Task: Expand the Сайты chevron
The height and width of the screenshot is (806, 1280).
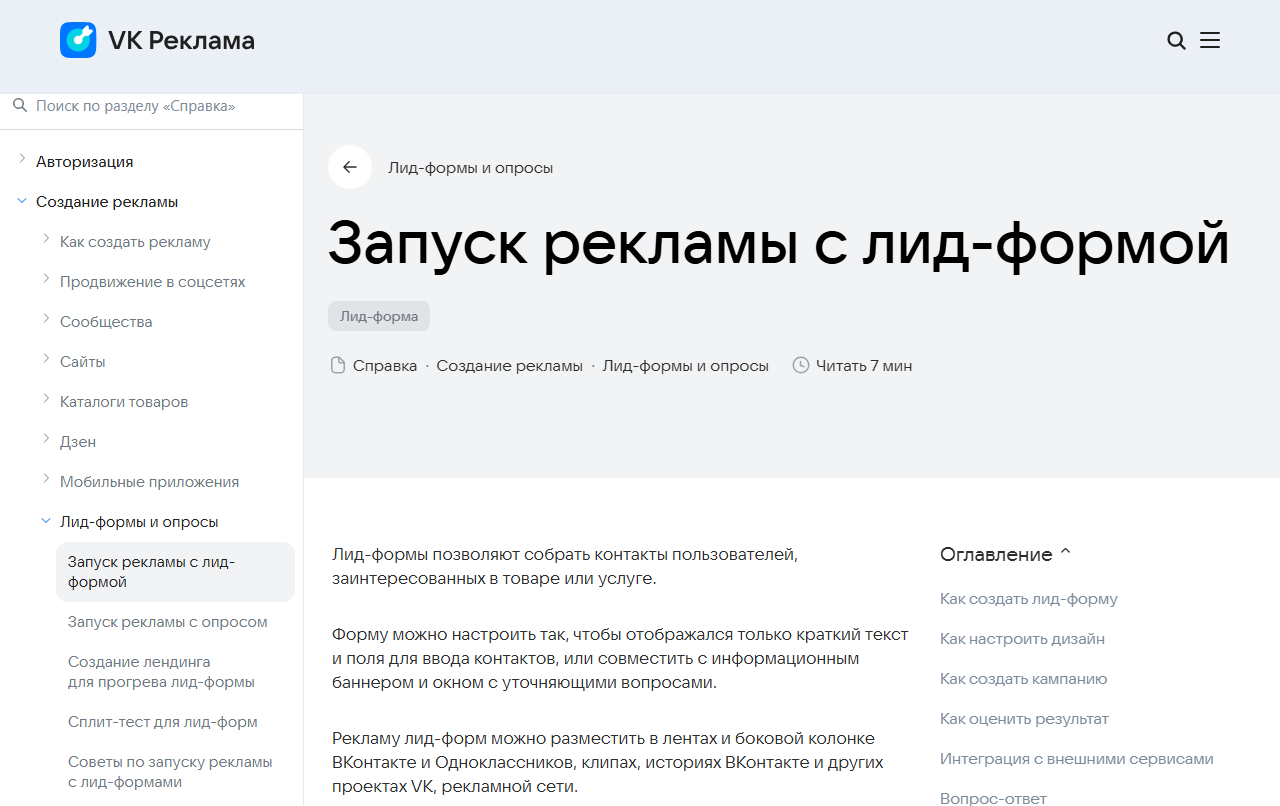Action: (x=46, y=359)
